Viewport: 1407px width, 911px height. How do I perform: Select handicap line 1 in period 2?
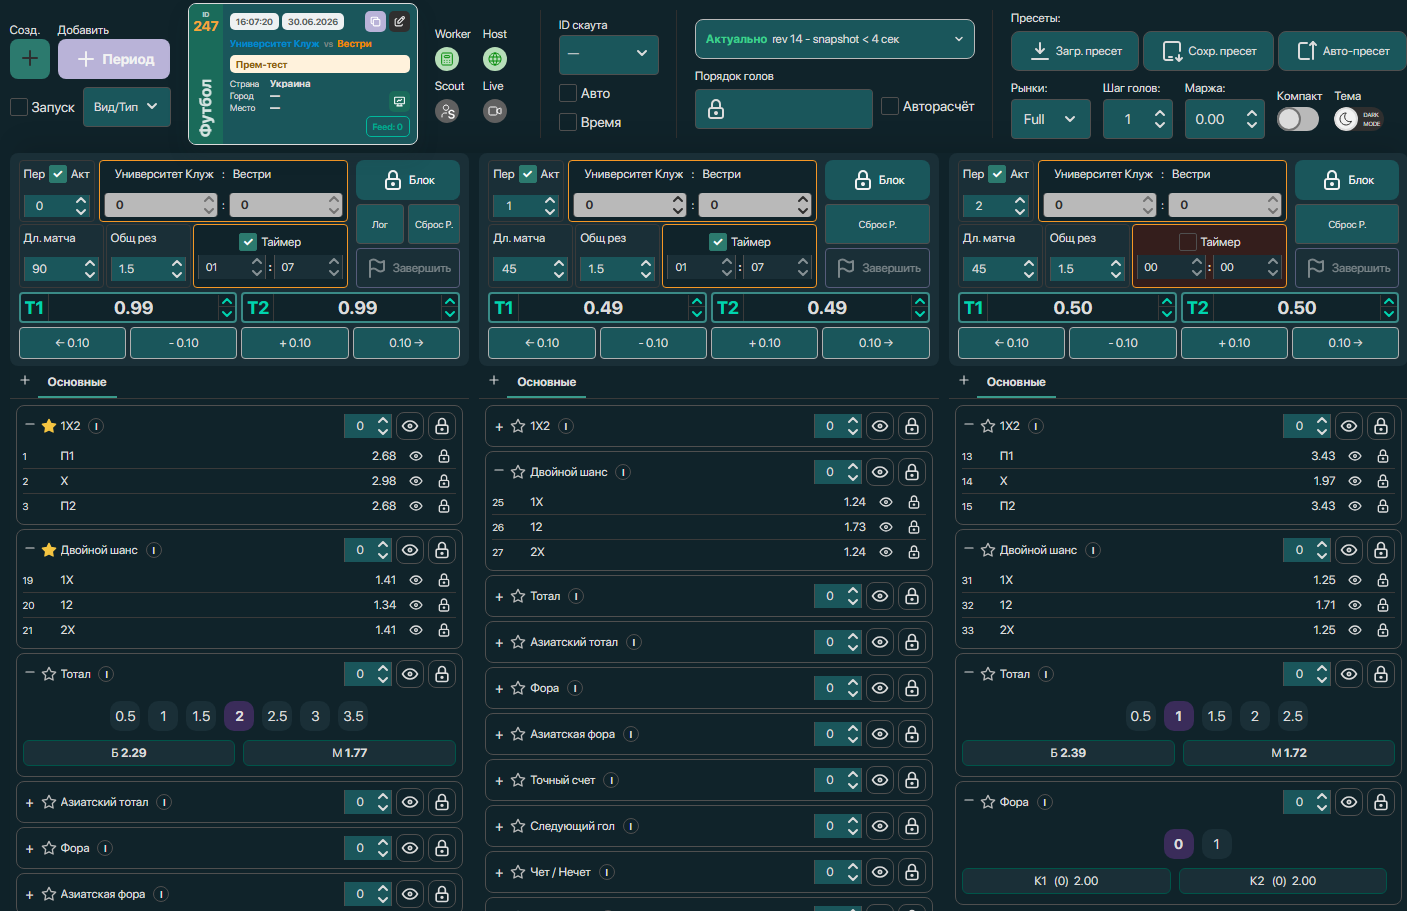coord(1217,844)
